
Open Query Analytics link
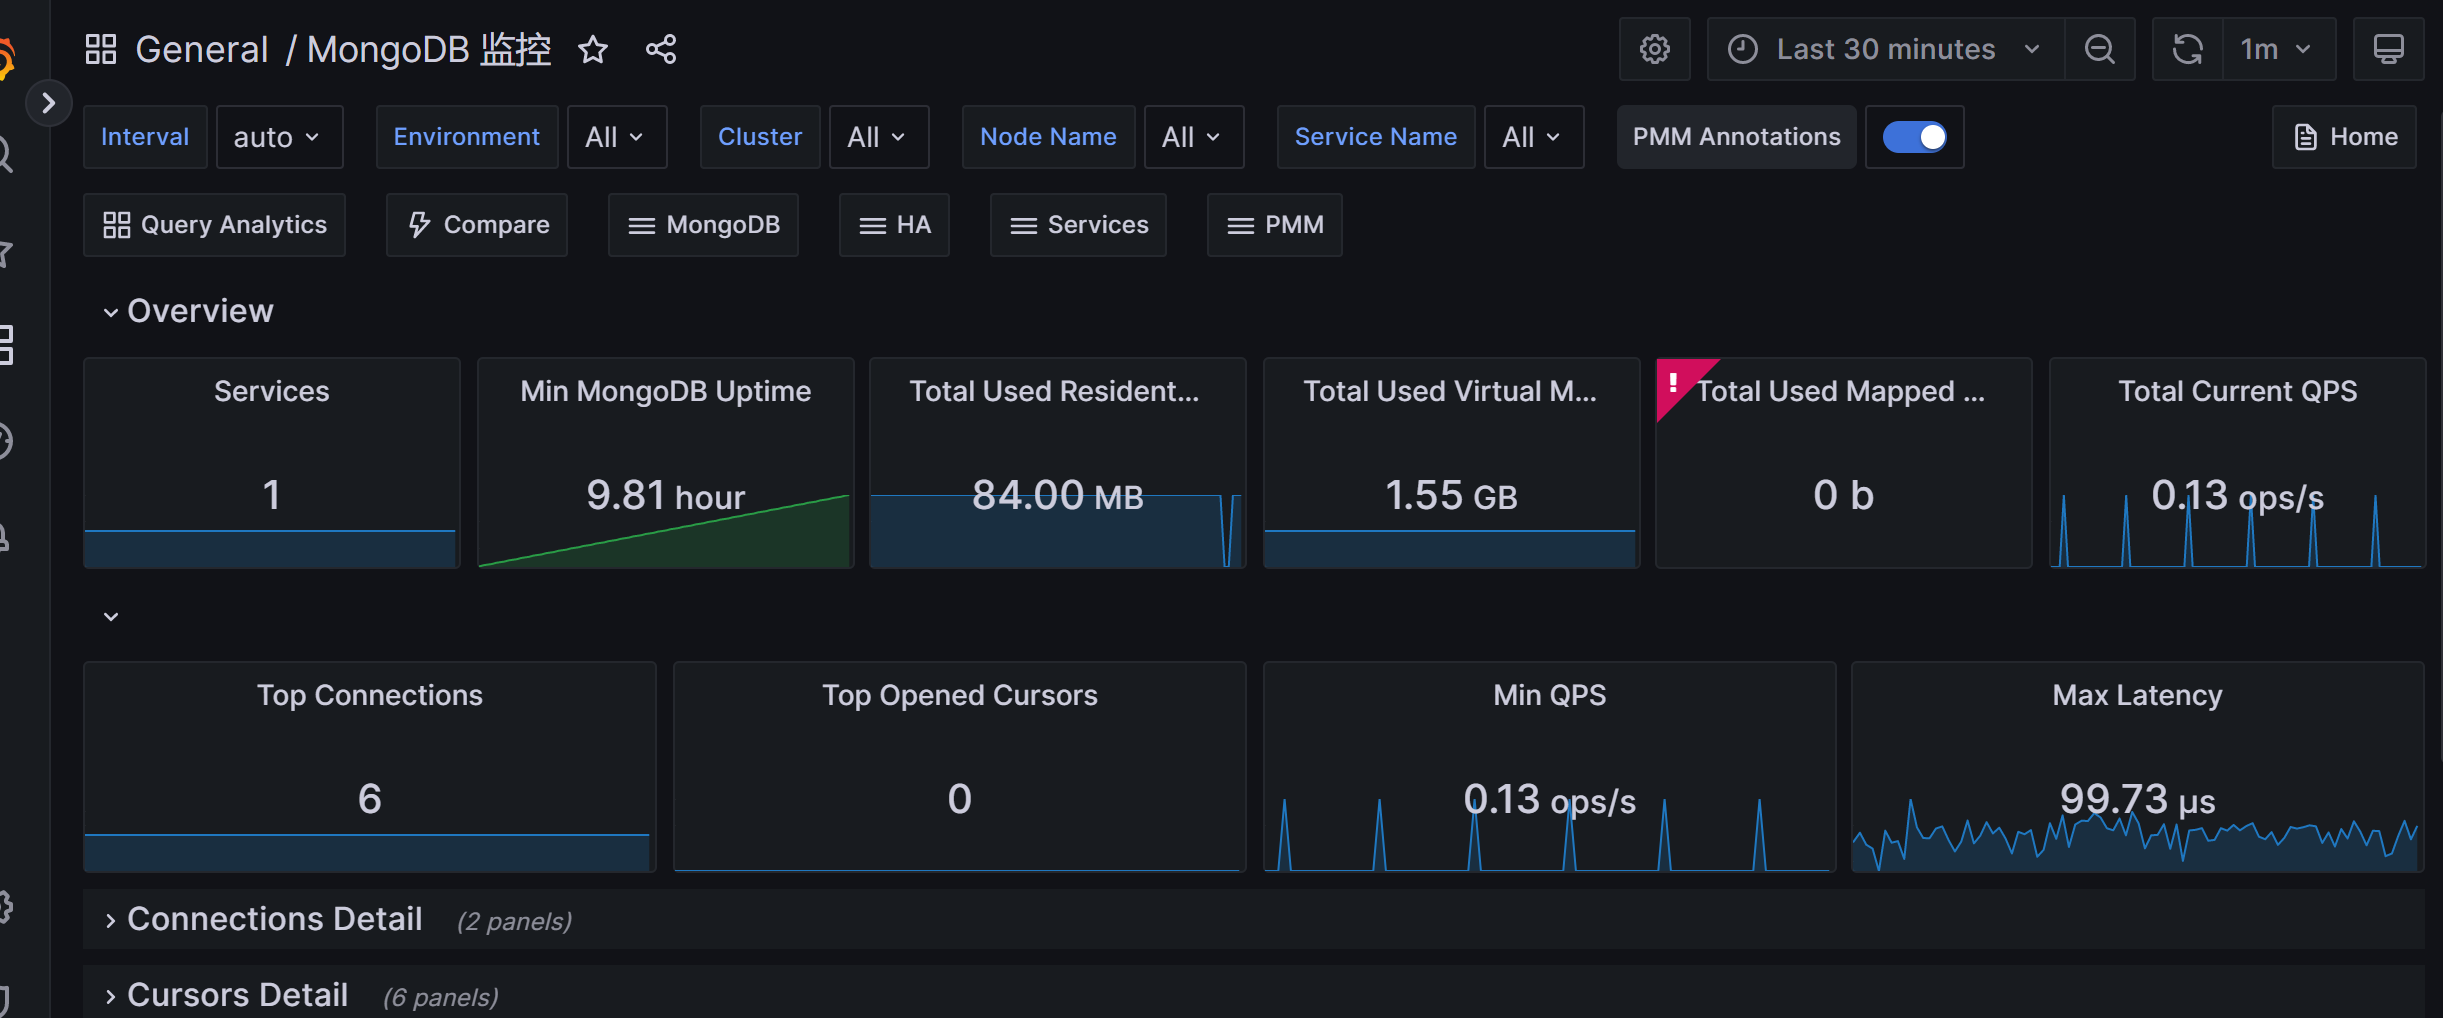215,225
